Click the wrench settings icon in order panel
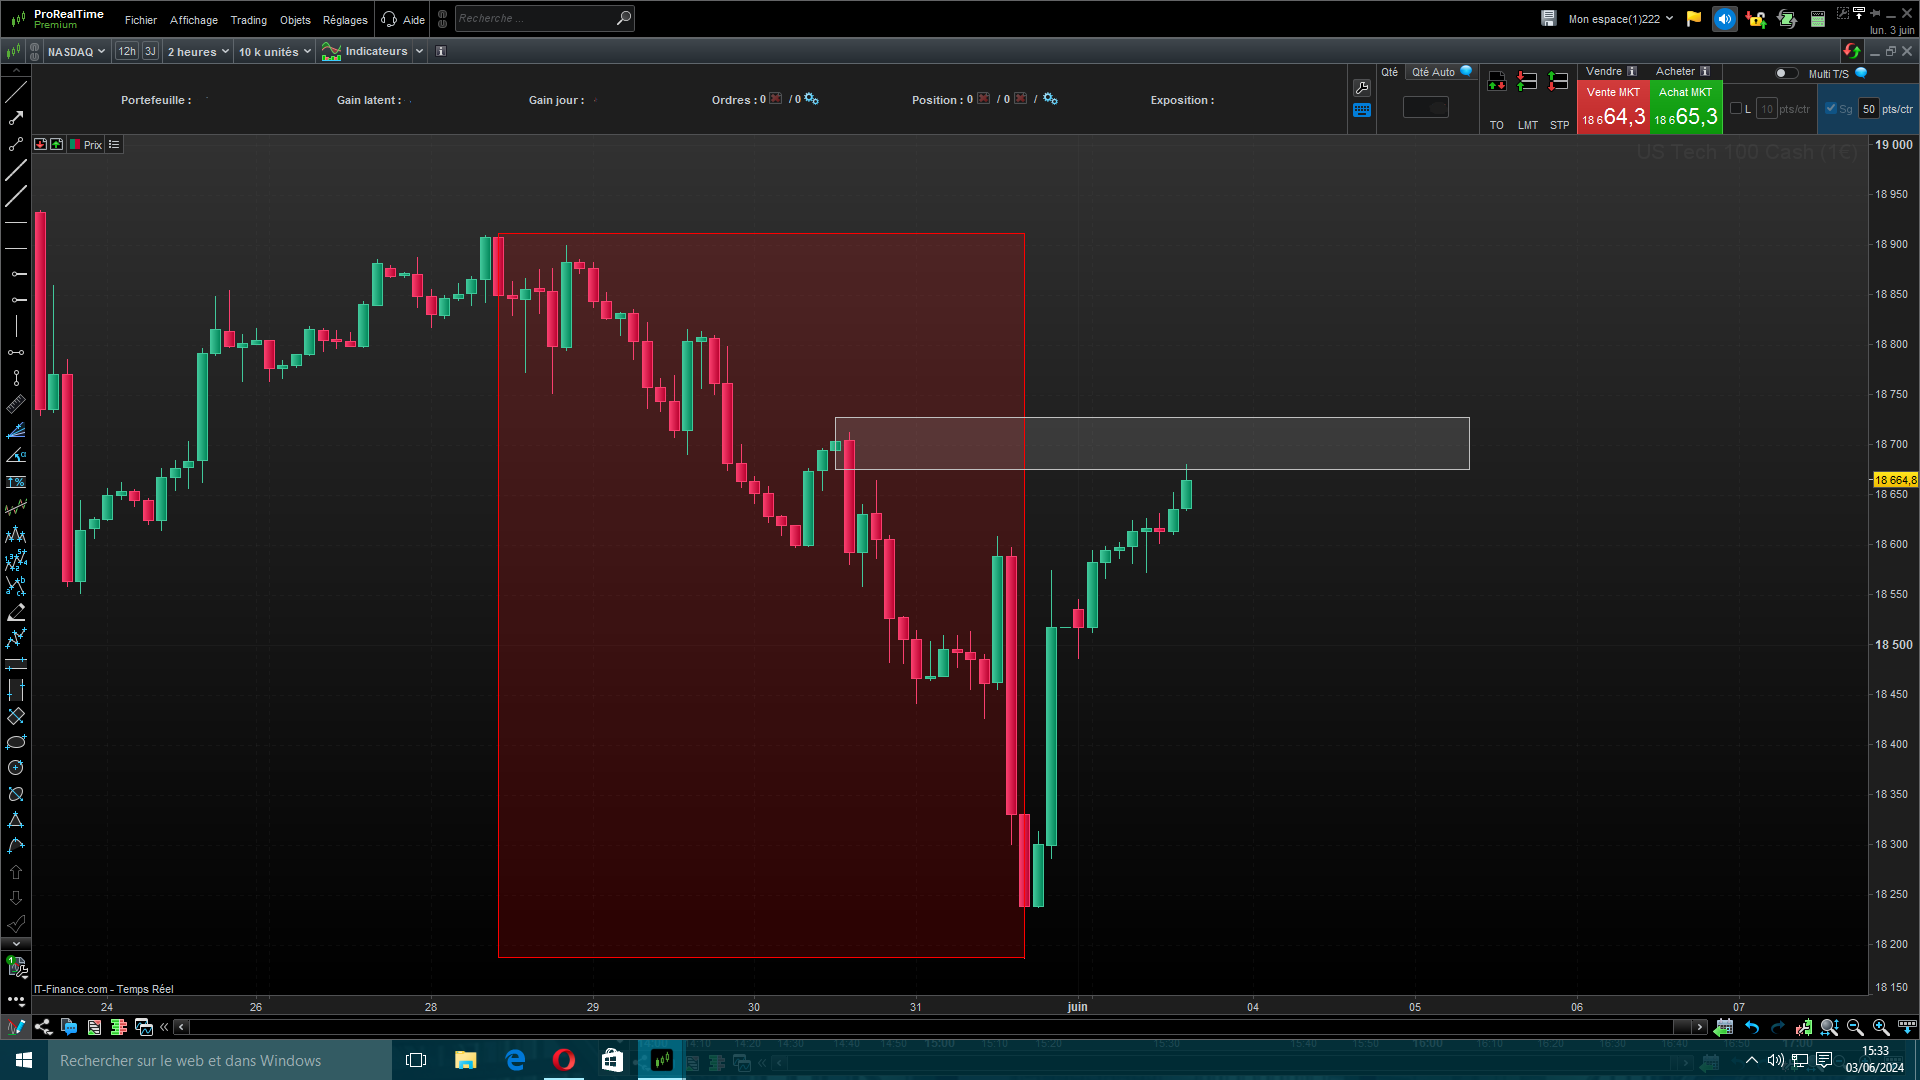 [x=1361, y=88]
